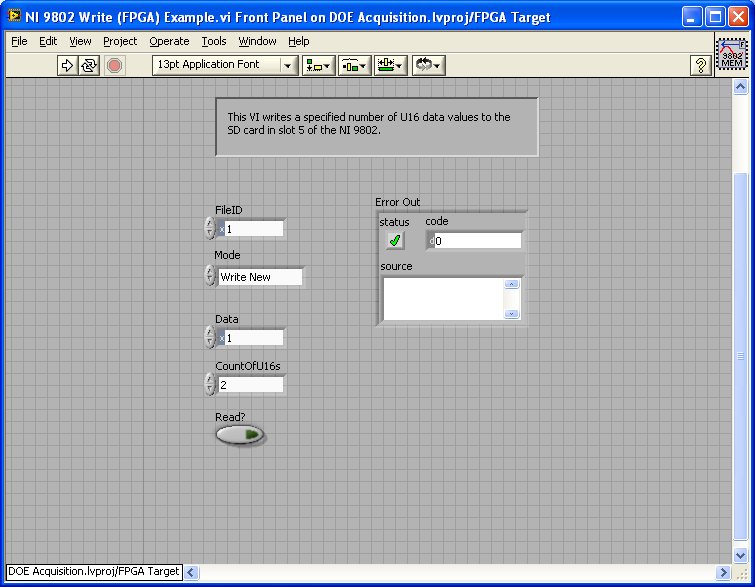
Task: Open the Align Objects toolbar menu
Action: [x=319, y=65]
